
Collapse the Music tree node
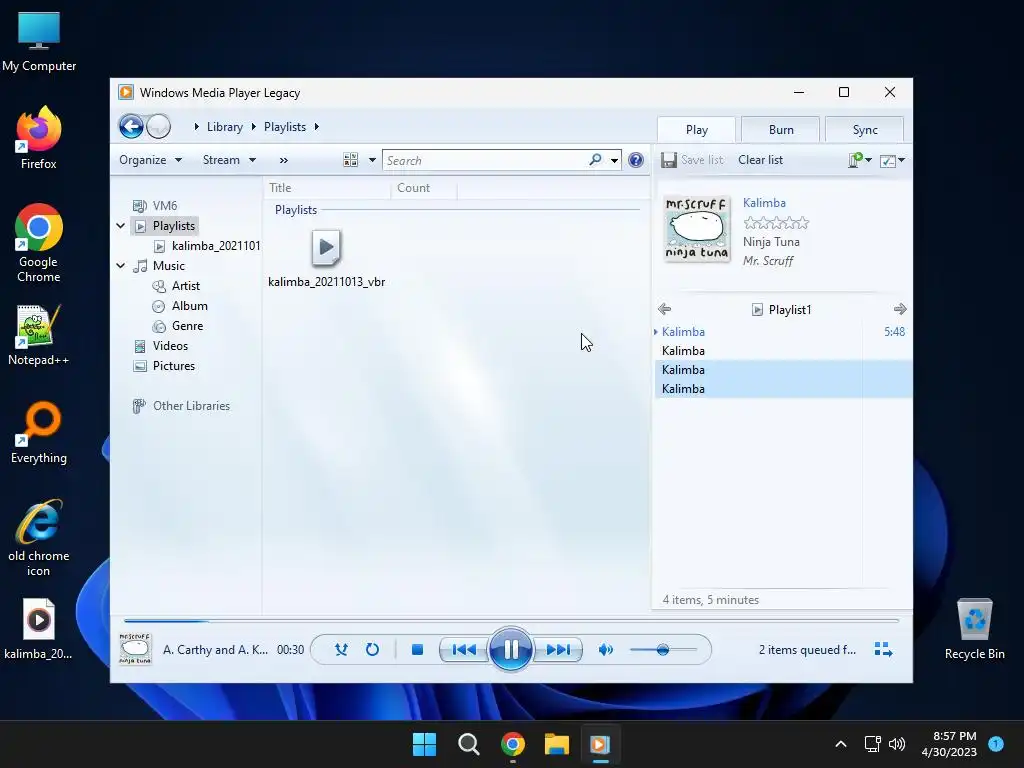point(121,266)
